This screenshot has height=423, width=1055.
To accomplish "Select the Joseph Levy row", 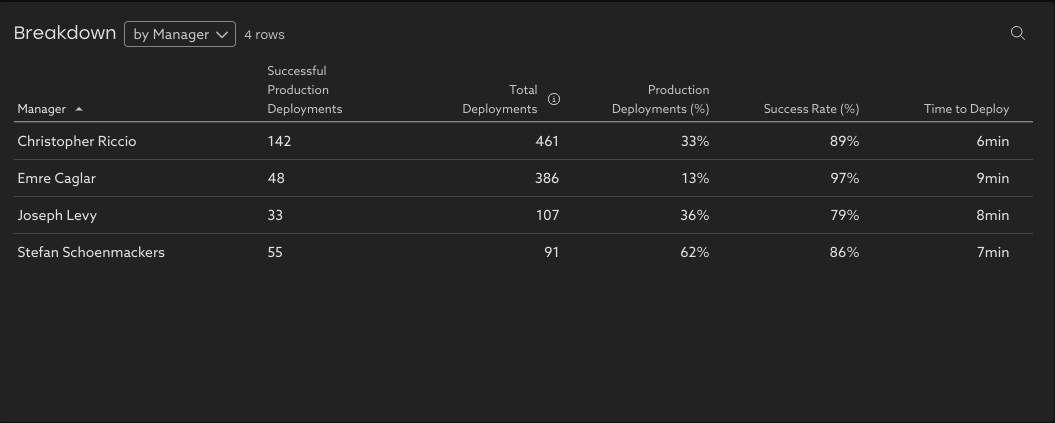I will tap(57, 215).
